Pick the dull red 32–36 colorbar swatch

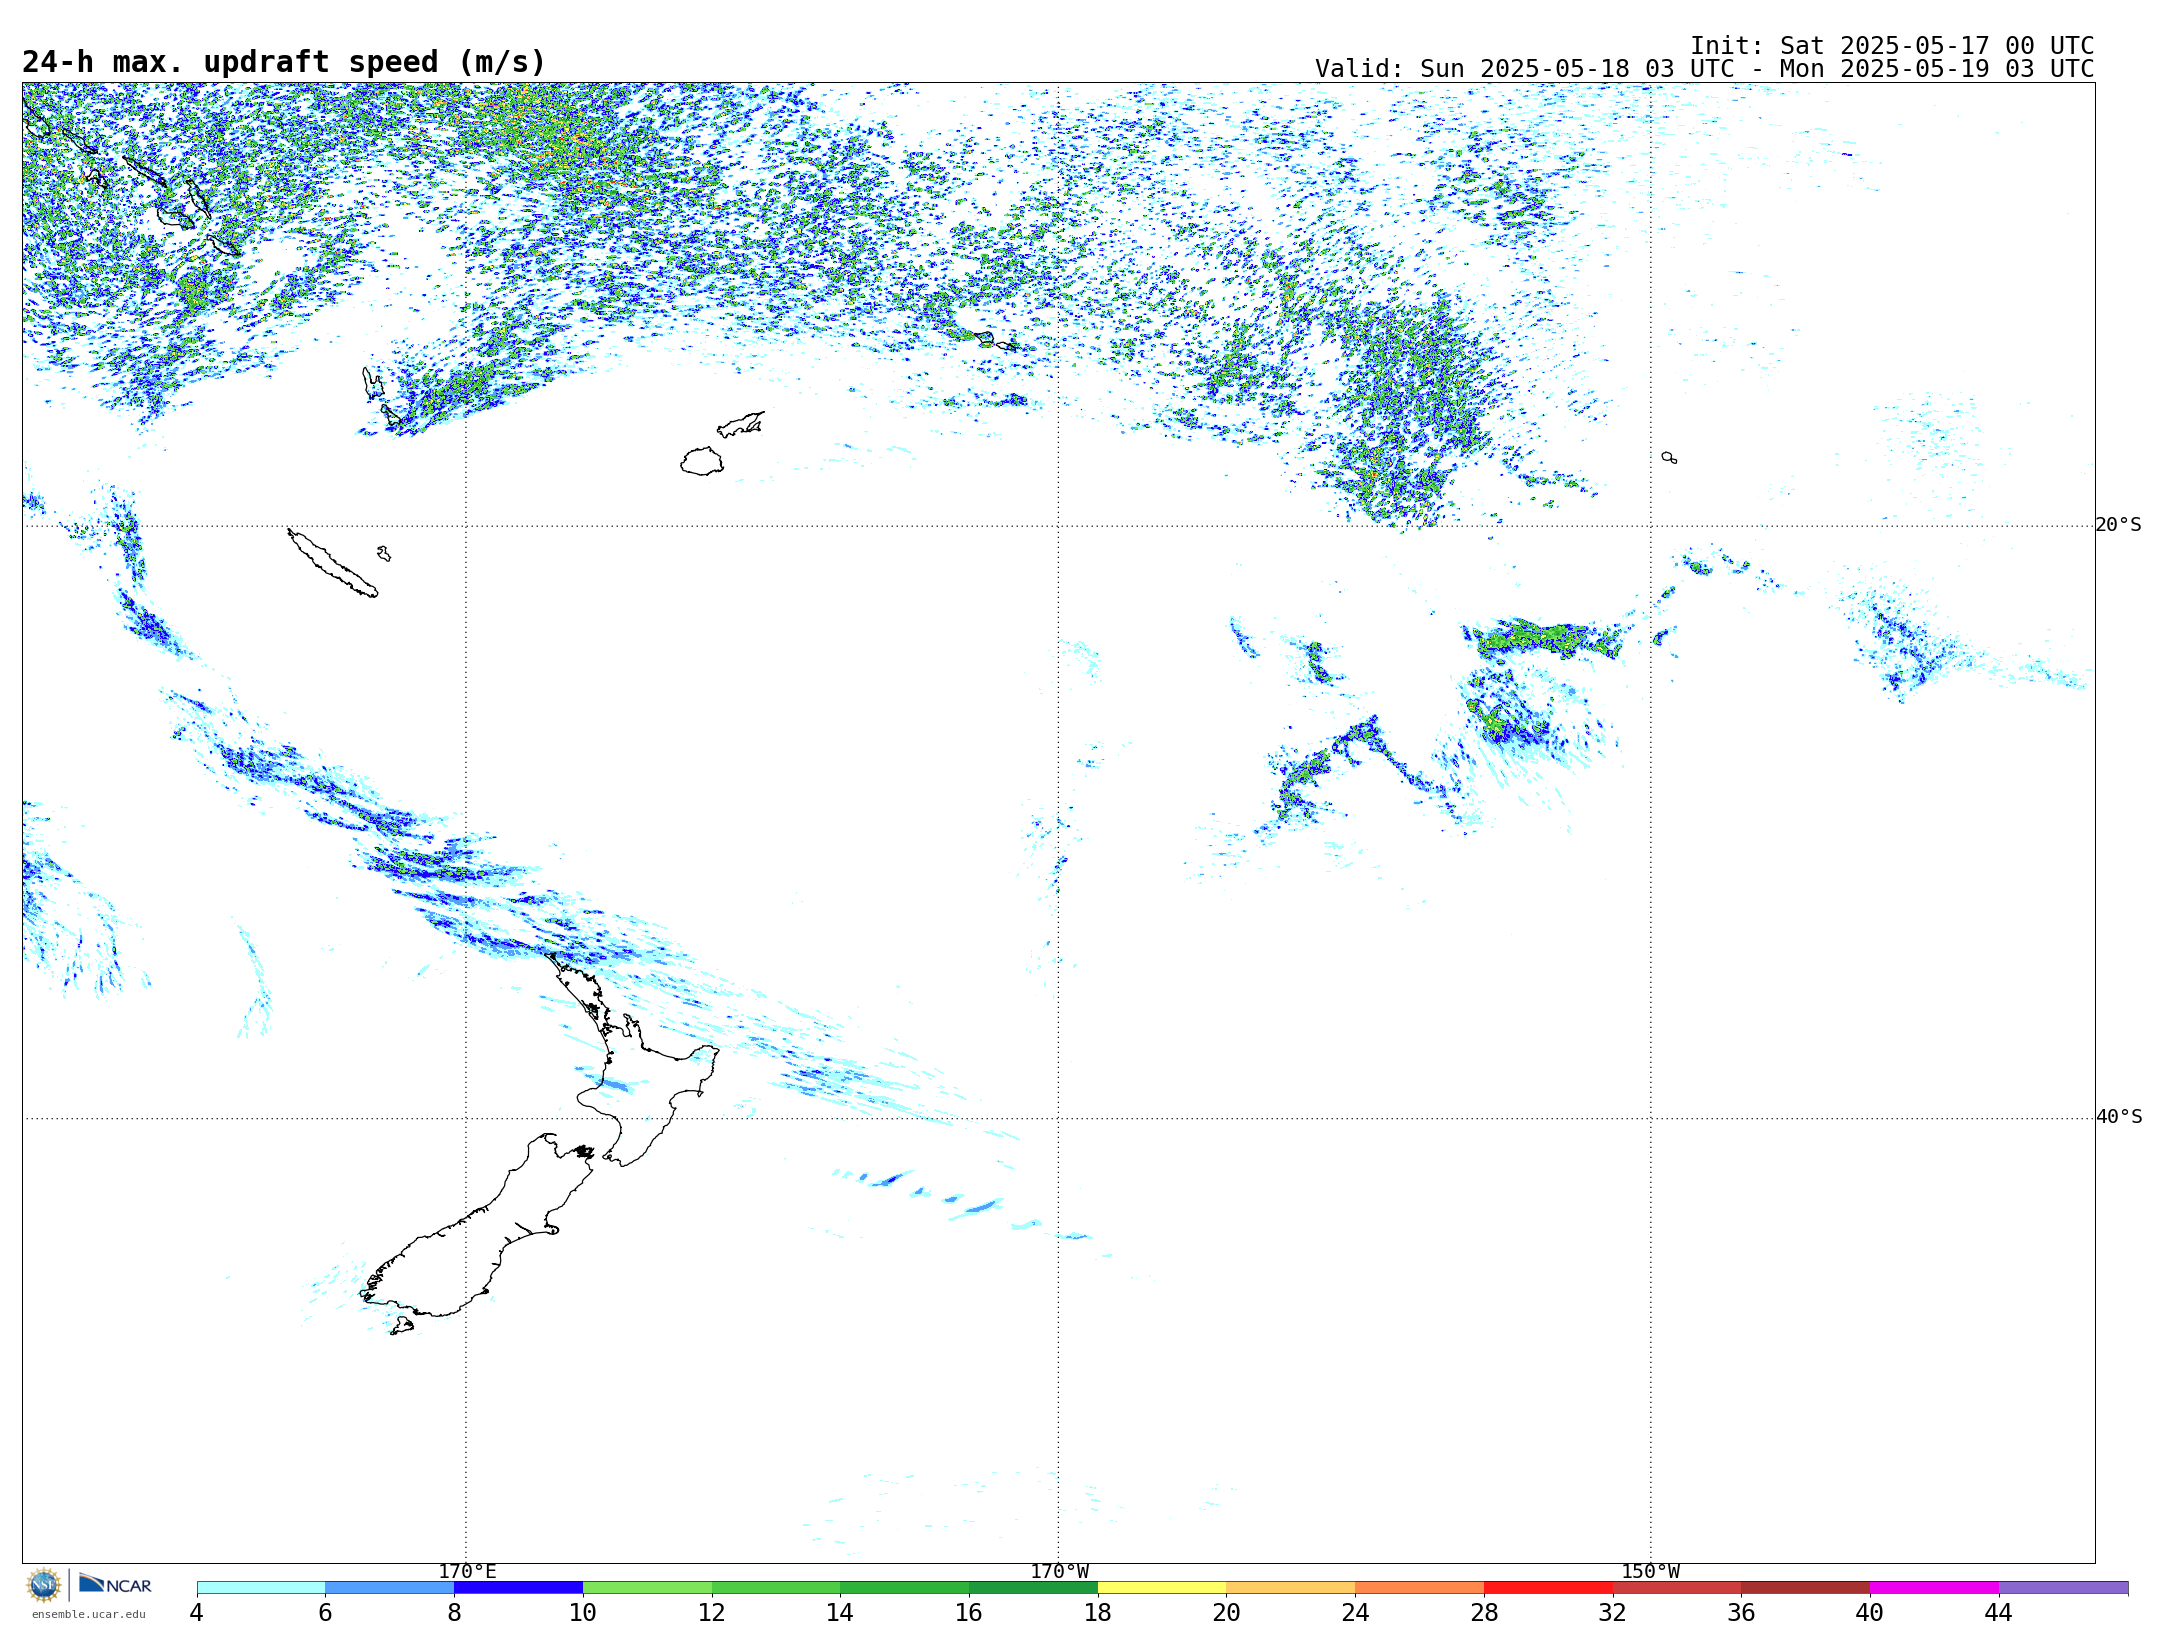pos(1677,1587)
